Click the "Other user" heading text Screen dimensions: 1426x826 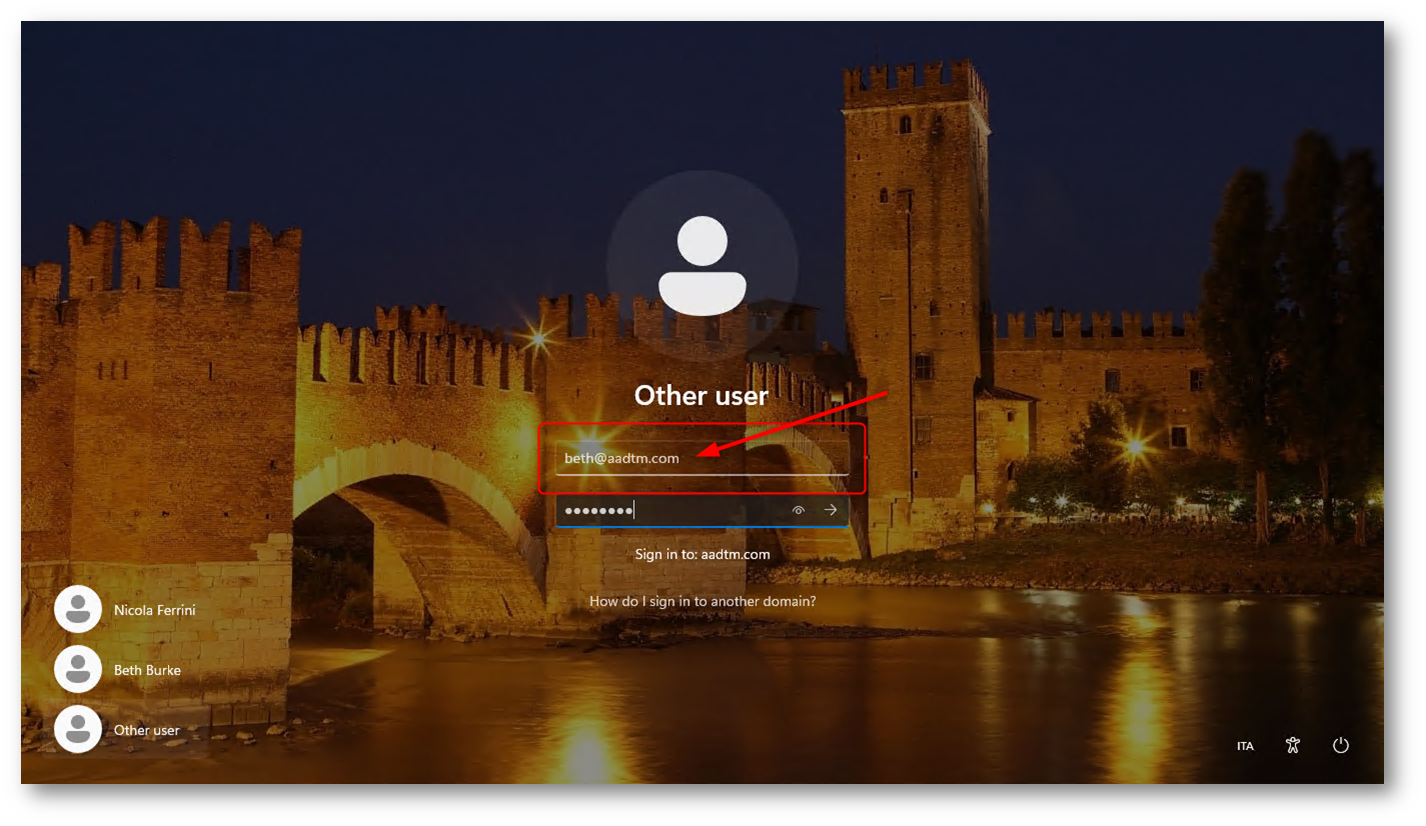pos(700,395)
